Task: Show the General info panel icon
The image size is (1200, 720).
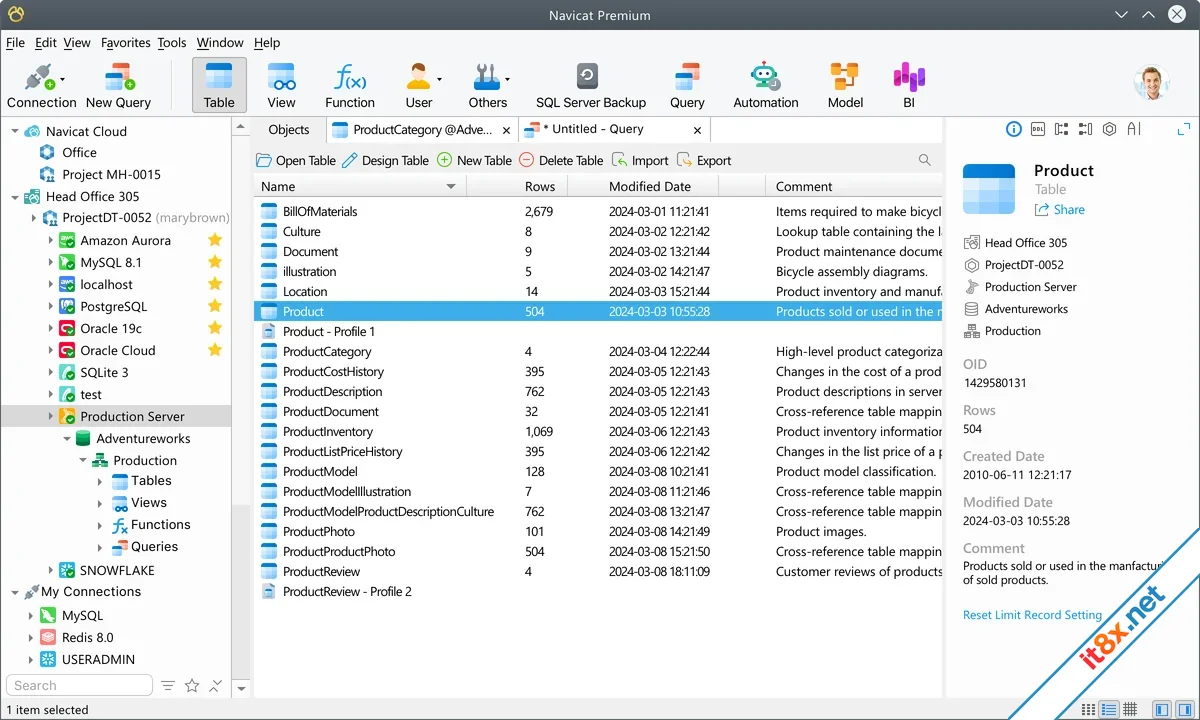Action: click(1013, 129)
